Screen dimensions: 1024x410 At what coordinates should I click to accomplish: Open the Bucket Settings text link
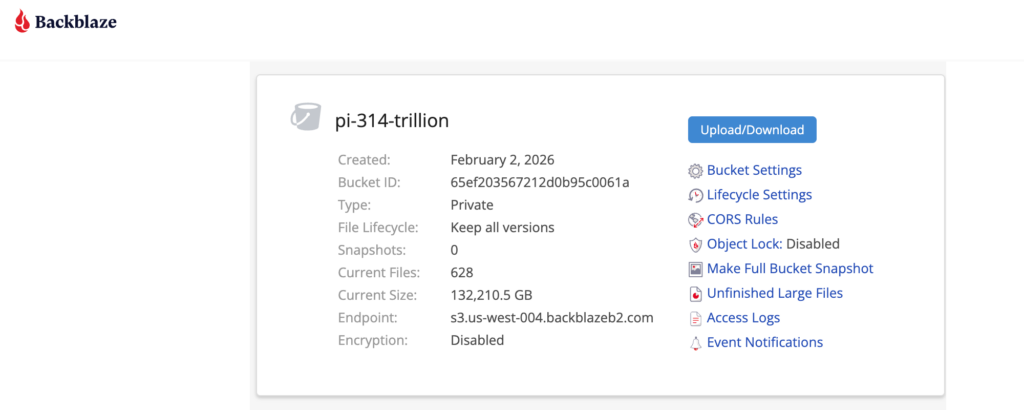pos(754,171)
